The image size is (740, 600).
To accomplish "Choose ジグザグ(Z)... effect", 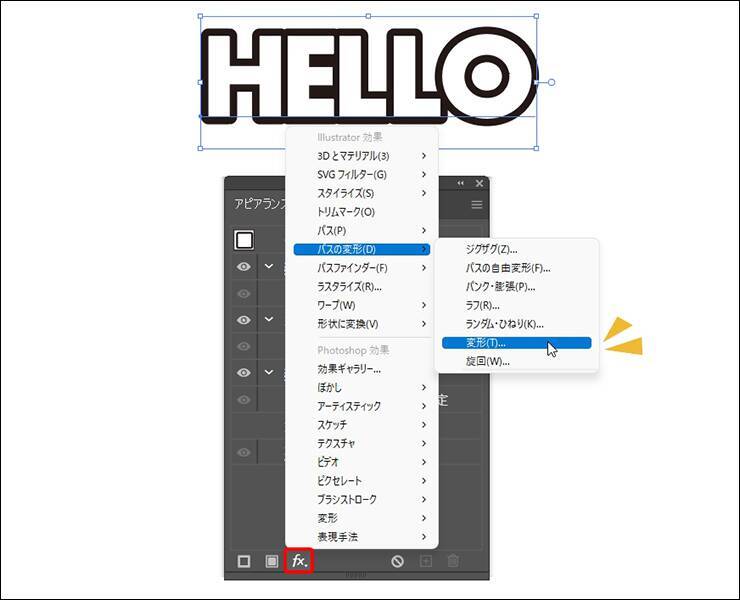I will [517, 249].
